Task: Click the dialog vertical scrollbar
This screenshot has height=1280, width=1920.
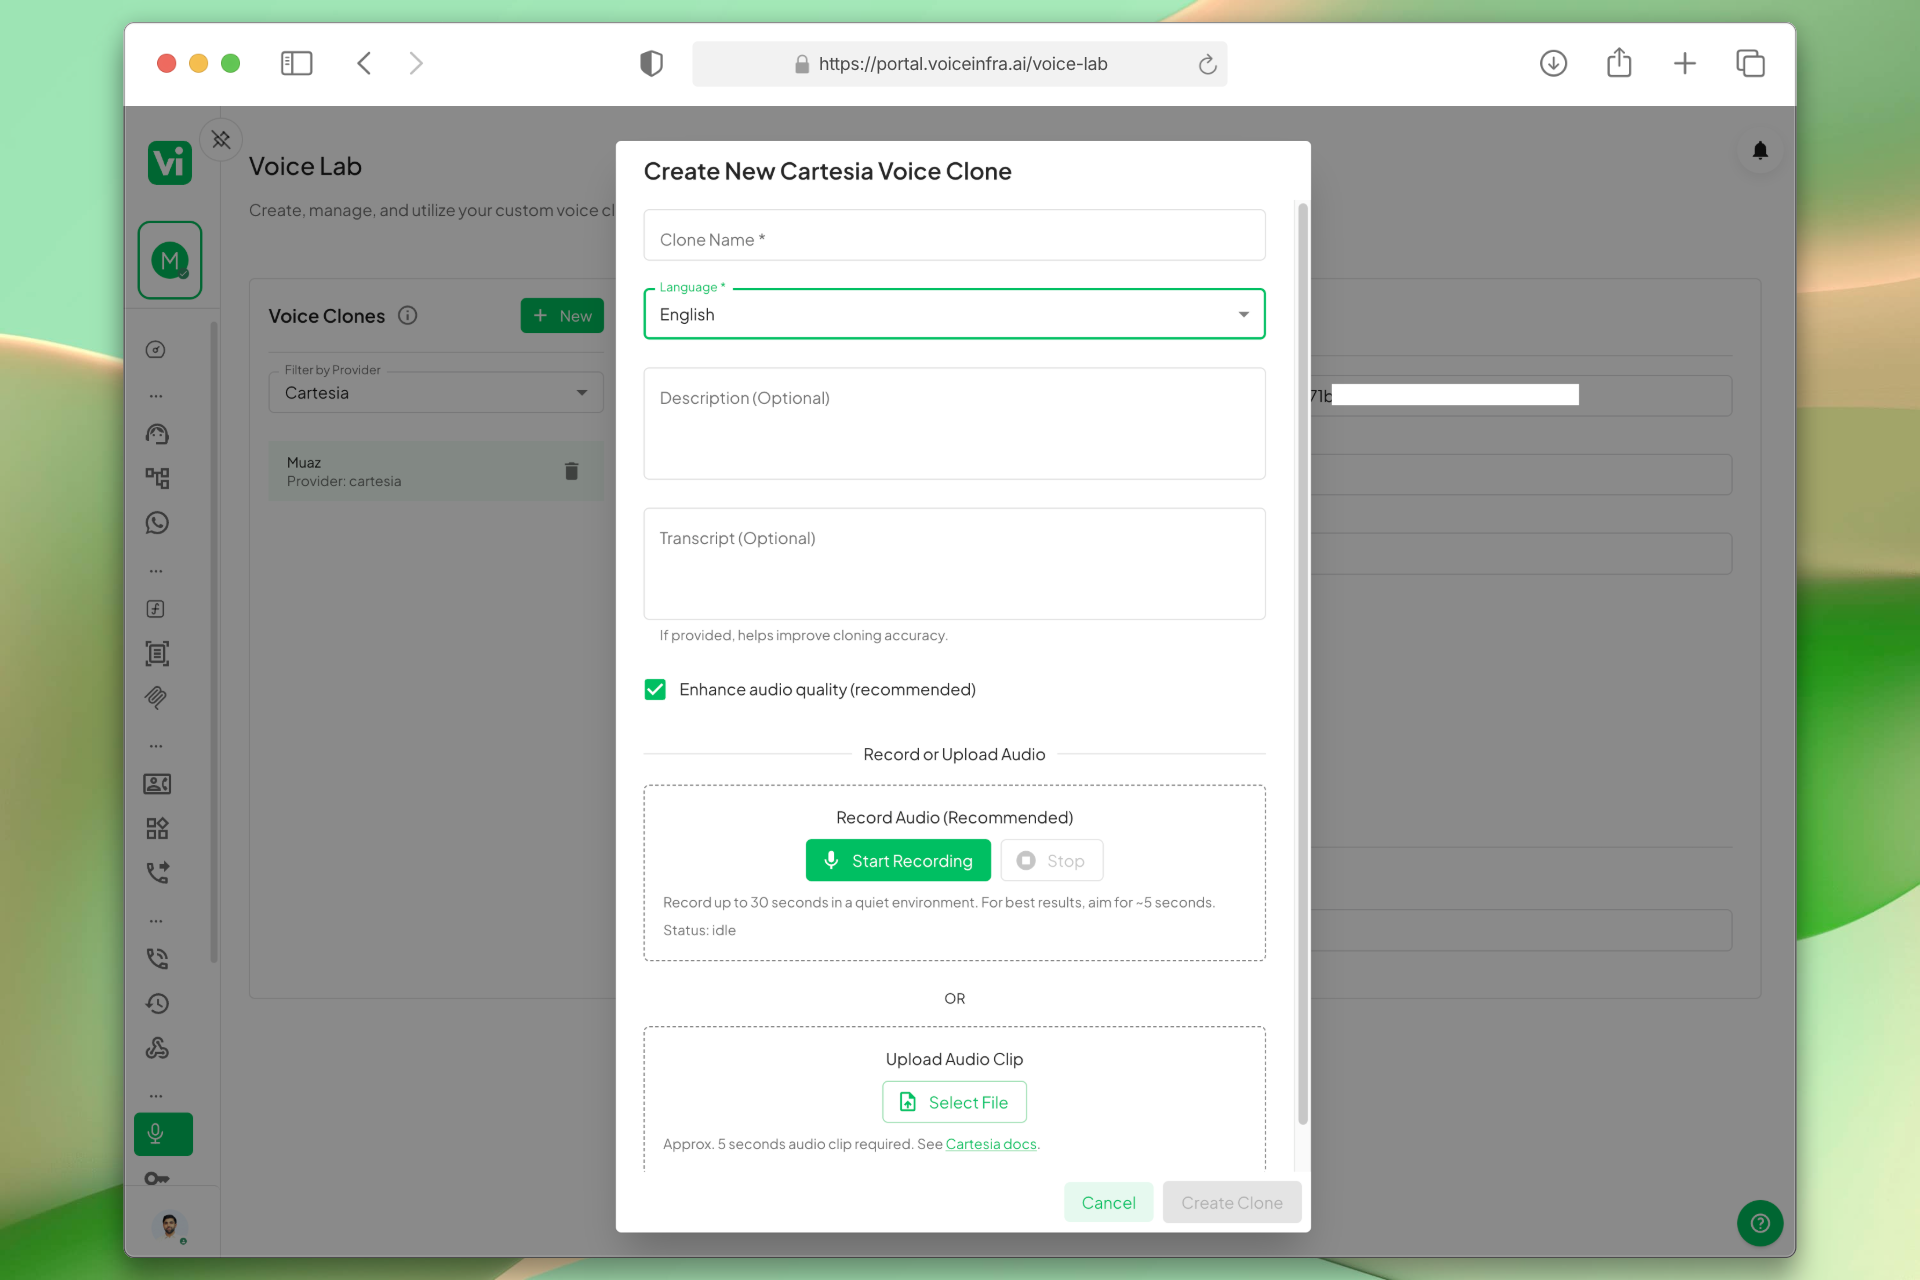Action: tap(1302, 663)
